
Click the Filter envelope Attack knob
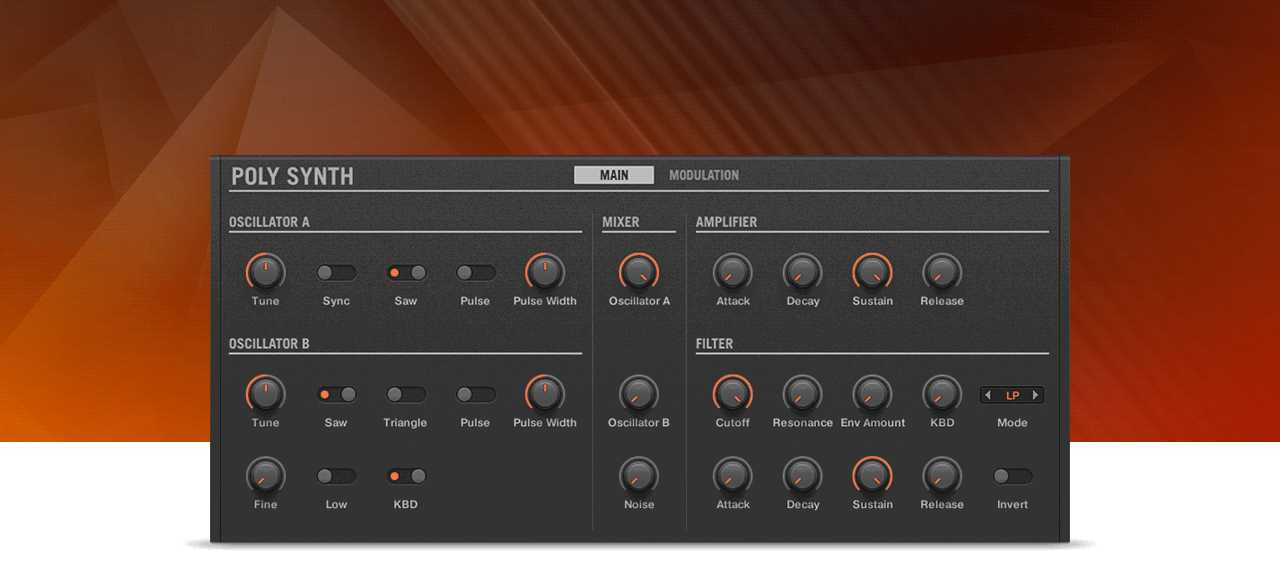coord(733,476)
